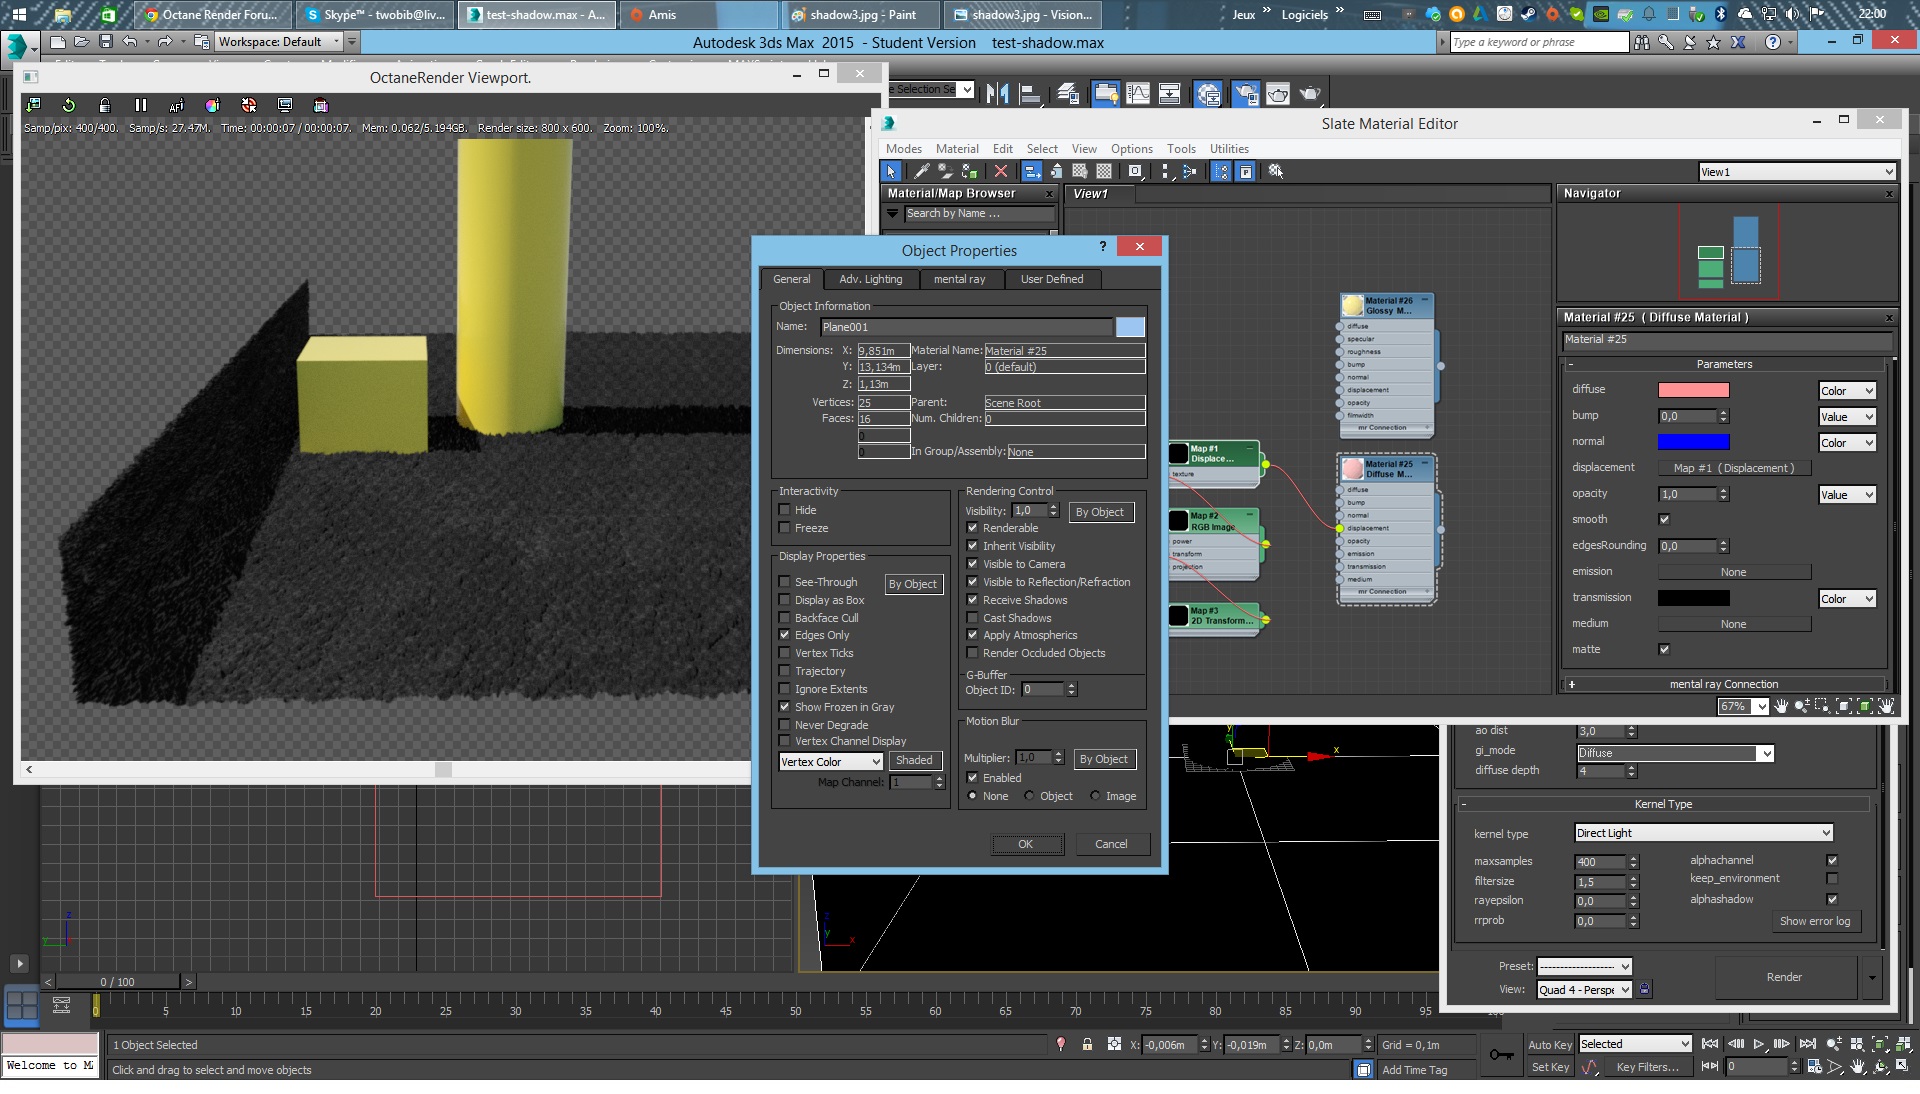The width and height of the screenshot is (1920, 1094).
Task: Expand the mental ray Connection rollout
Action: tap(1723, 685)
